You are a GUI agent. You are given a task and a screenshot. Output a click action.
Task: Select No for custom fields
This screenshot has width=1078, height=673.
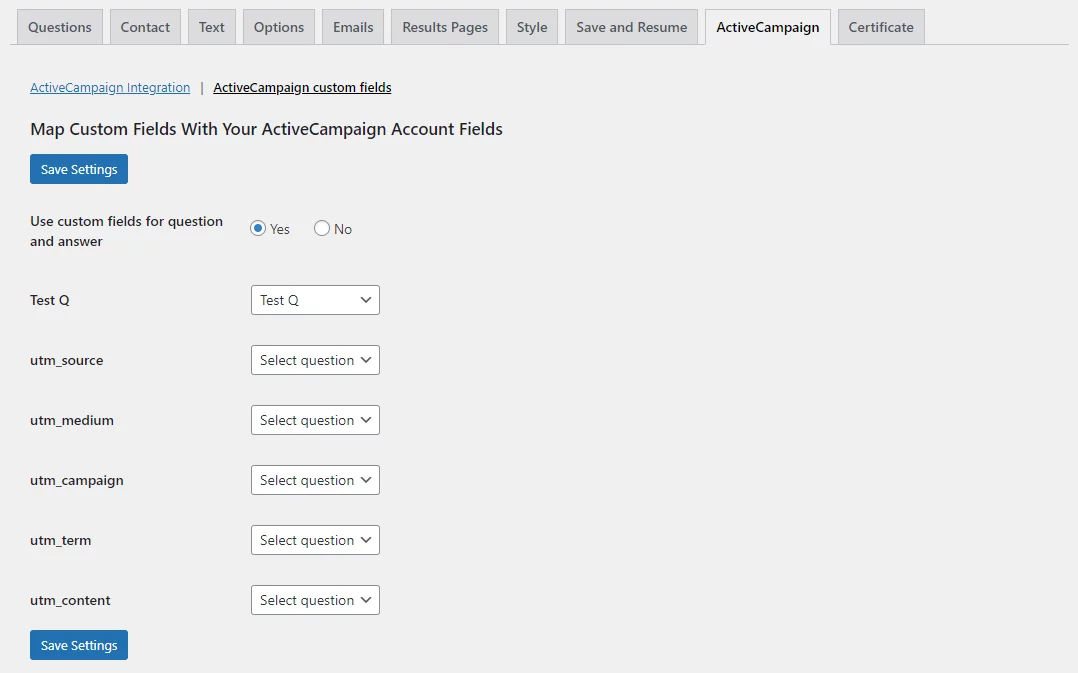(322, 228)
